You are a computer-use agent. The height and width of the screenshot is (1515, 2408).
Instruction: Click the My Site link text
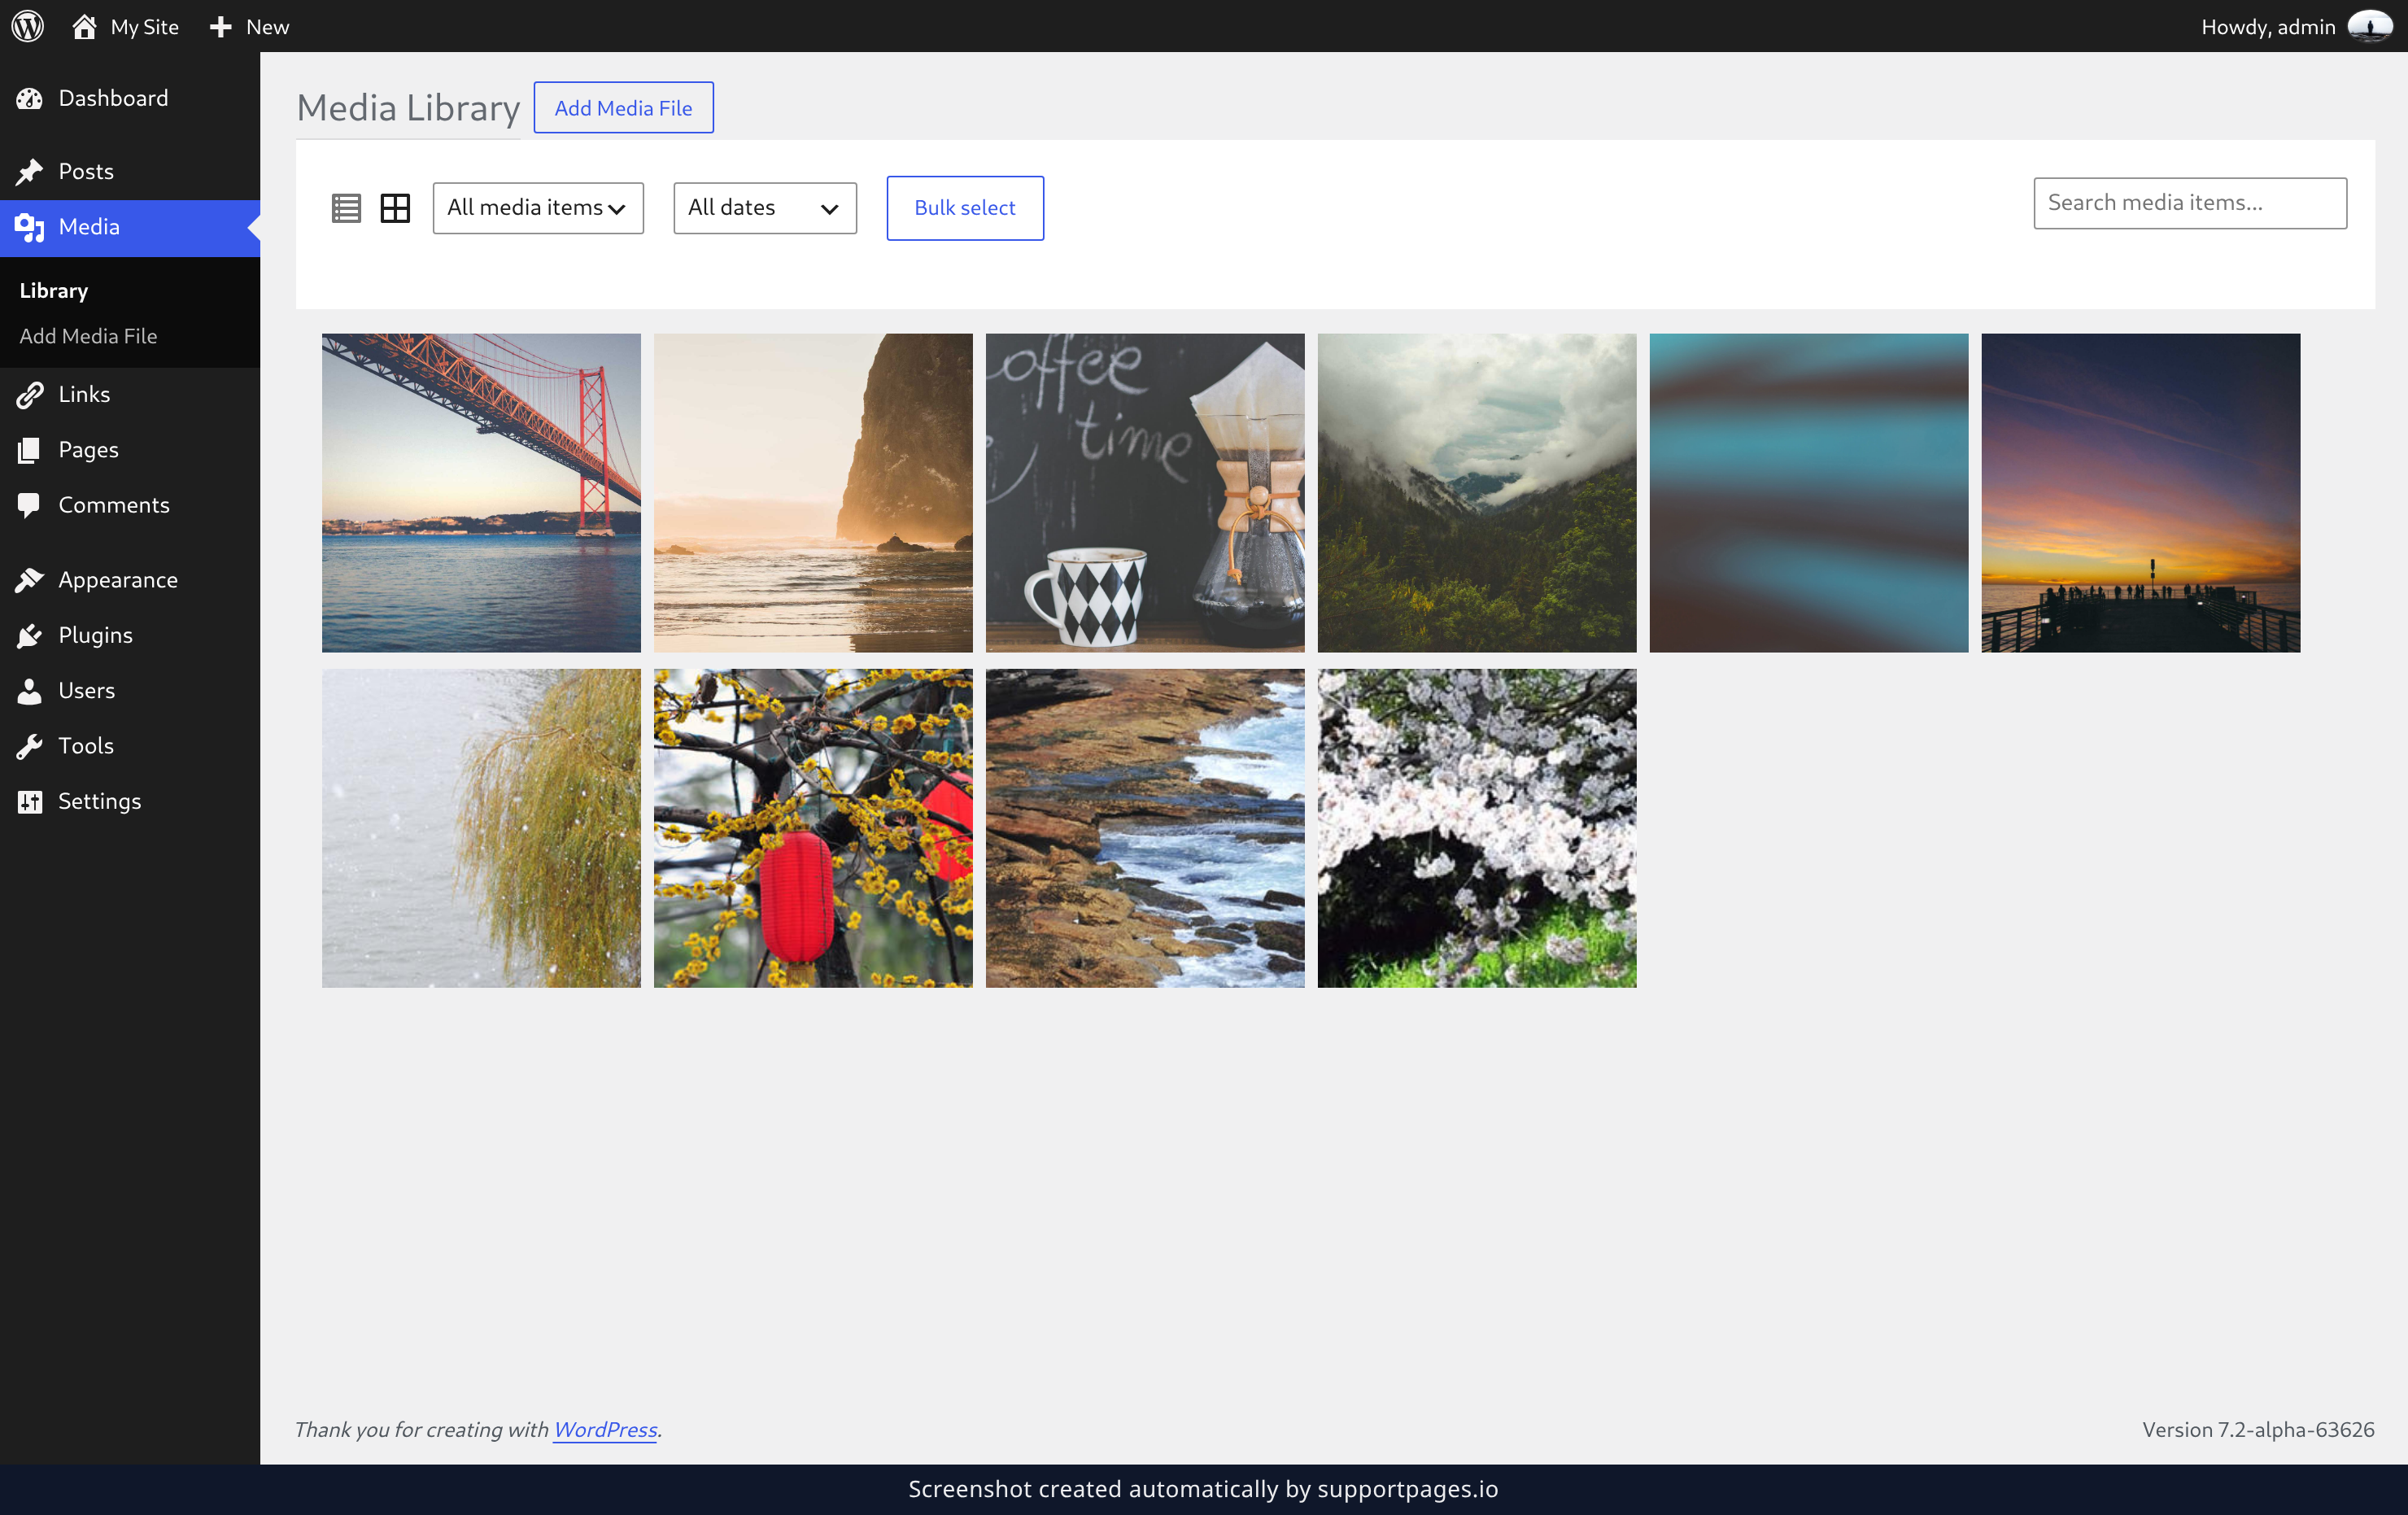145,27
